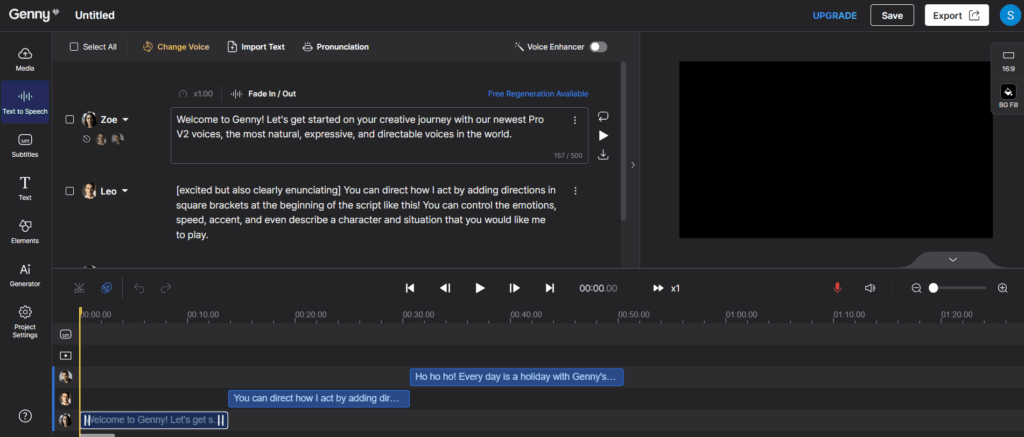Open the three-dot menu of Zoe's text block
Image resolution: width=1024 pixels, height=437 pixels.
pos(575,120)
